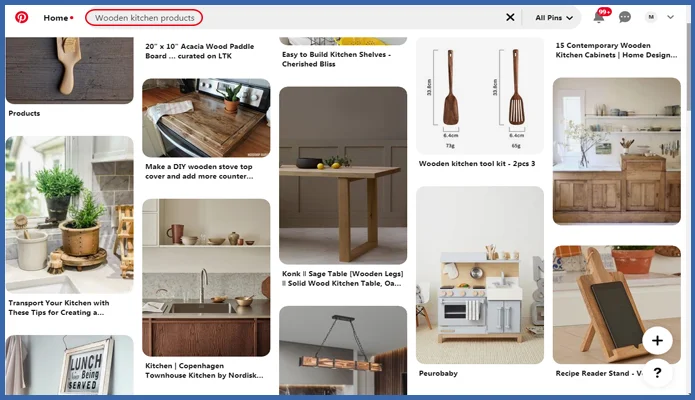Click the Wooden kitchen products search field
Image resolution: width=695 pixels, height=400 pixels.
145,17
